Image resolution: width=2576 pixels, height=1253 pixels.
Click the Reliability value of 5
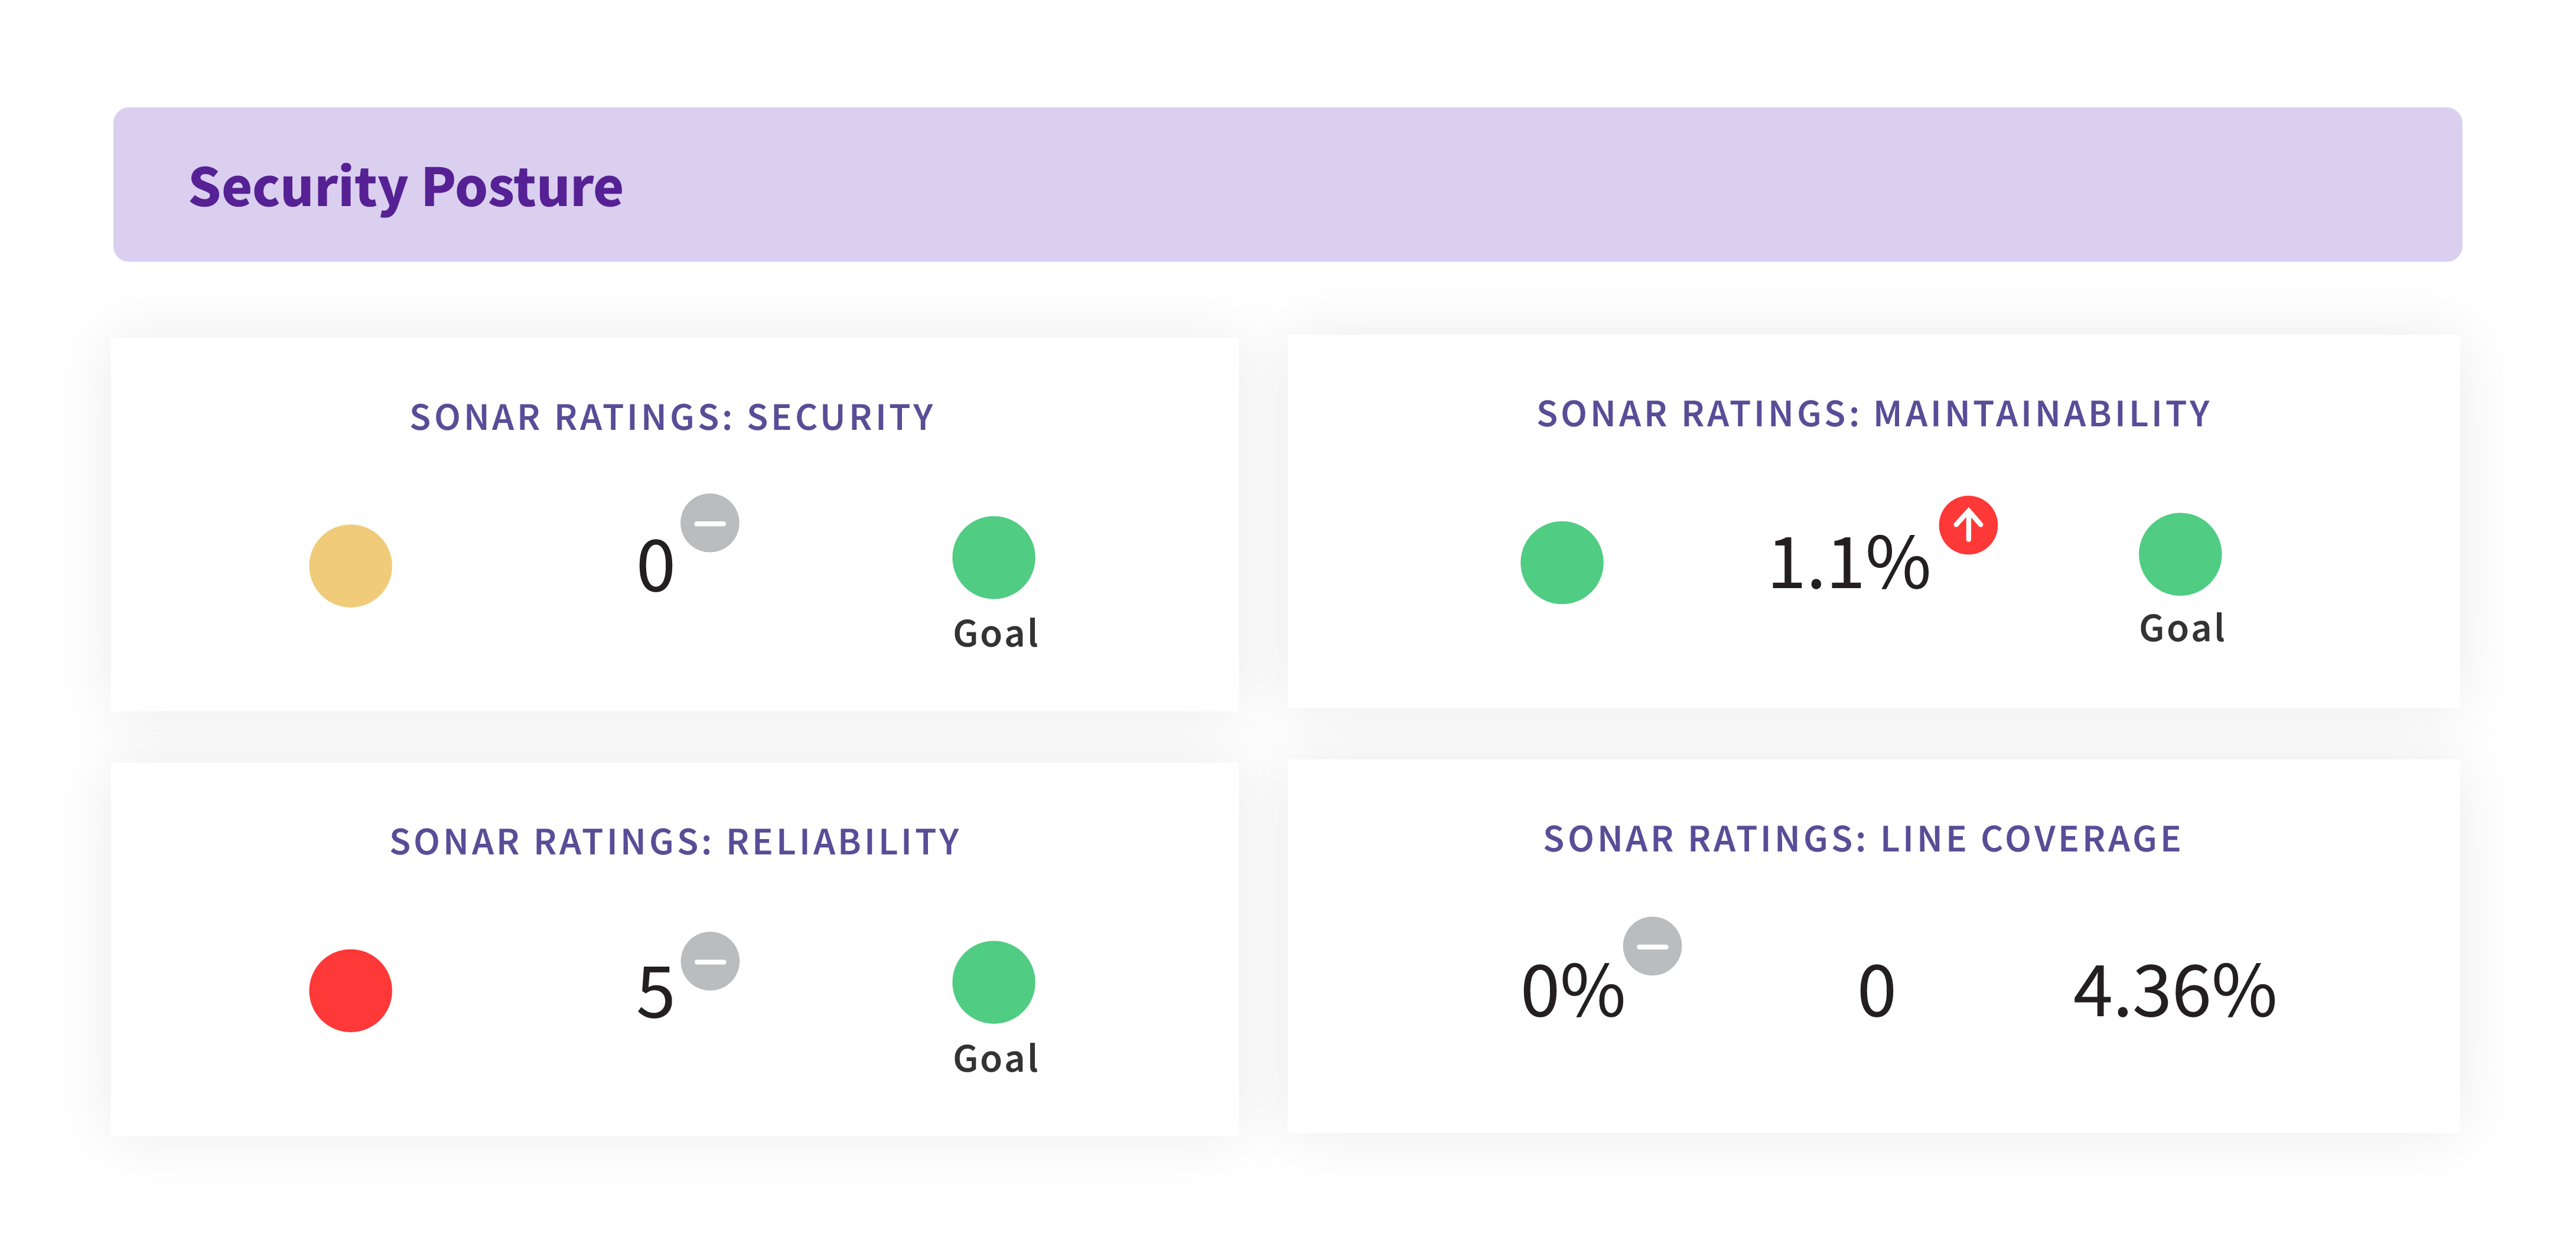pos(655,993)
